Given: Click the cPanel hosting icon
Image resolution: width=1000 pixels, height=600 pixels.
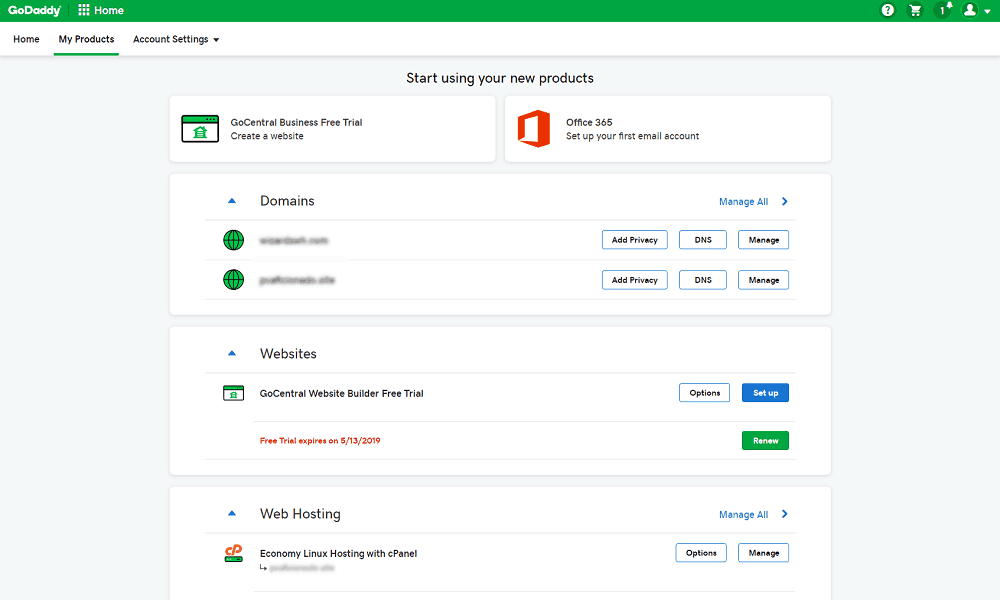Looking at the screenshot, I should 233,553.
